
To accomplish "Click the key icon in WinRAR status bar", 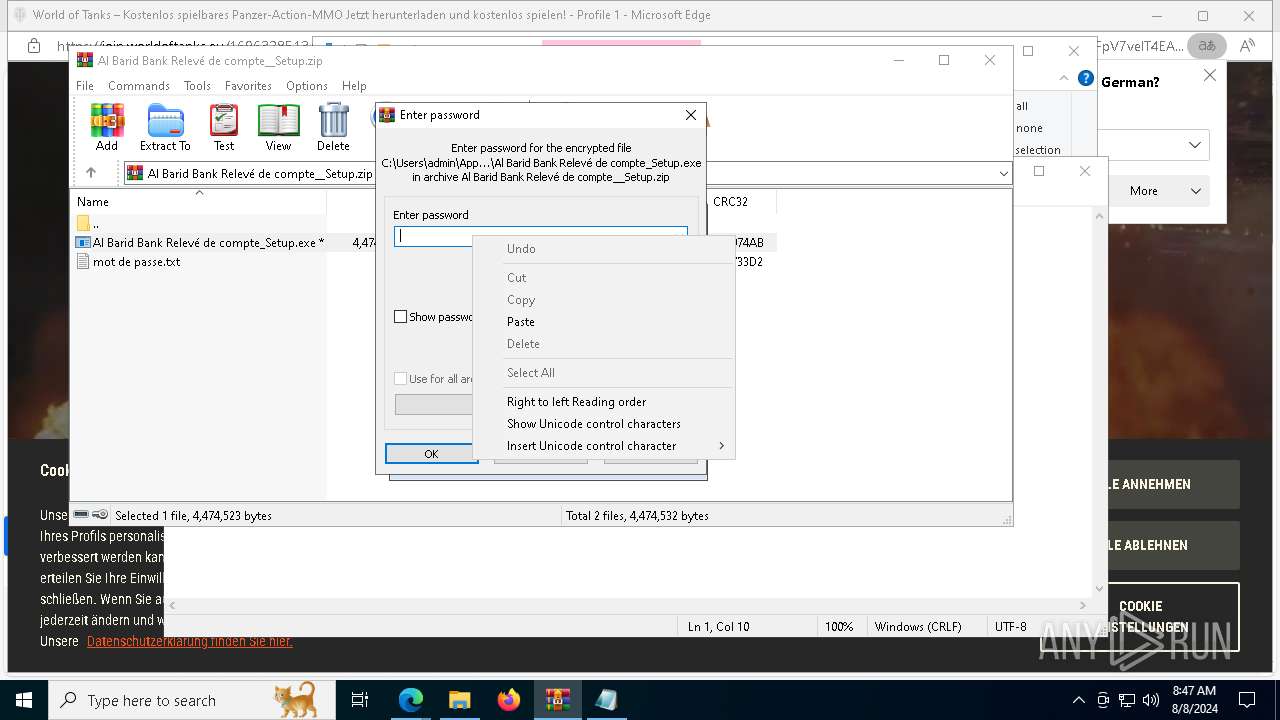I will [100, 515].
